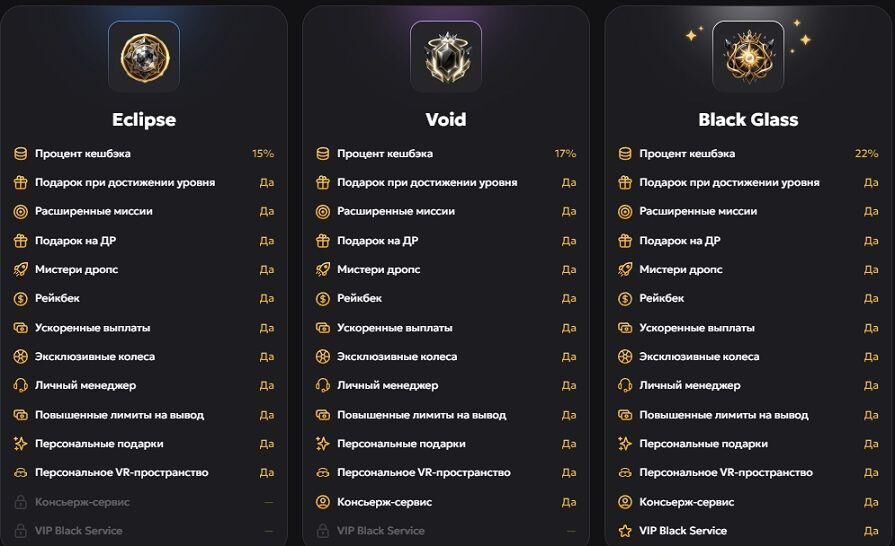Click Расширенные миссии target icon in Black Glass
The height and width of the screenshot is (546, 895).
click(625, 212)
